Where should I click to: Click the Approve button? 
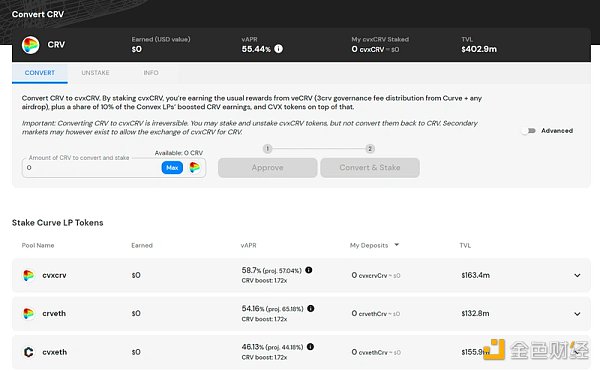coord(267,168)
